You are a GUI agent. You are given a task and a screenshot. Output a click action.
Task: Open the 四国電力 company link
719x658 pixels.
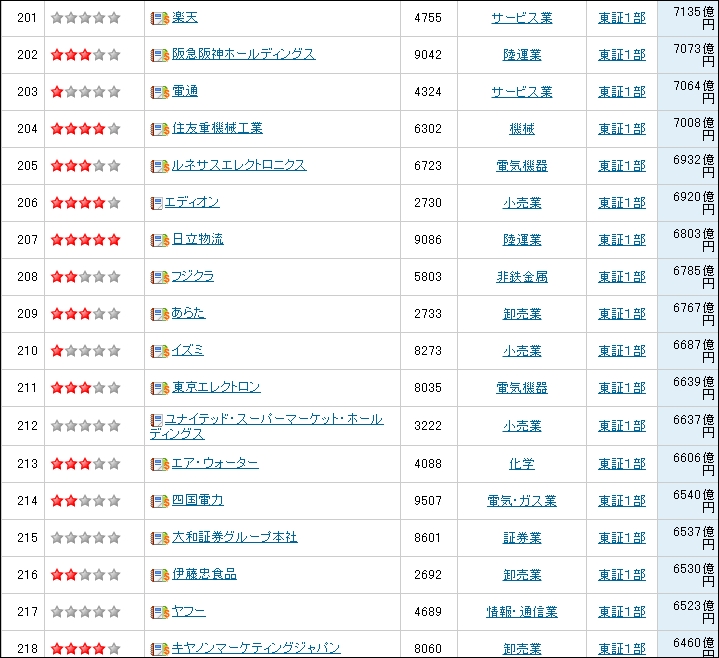pos(198,500)
